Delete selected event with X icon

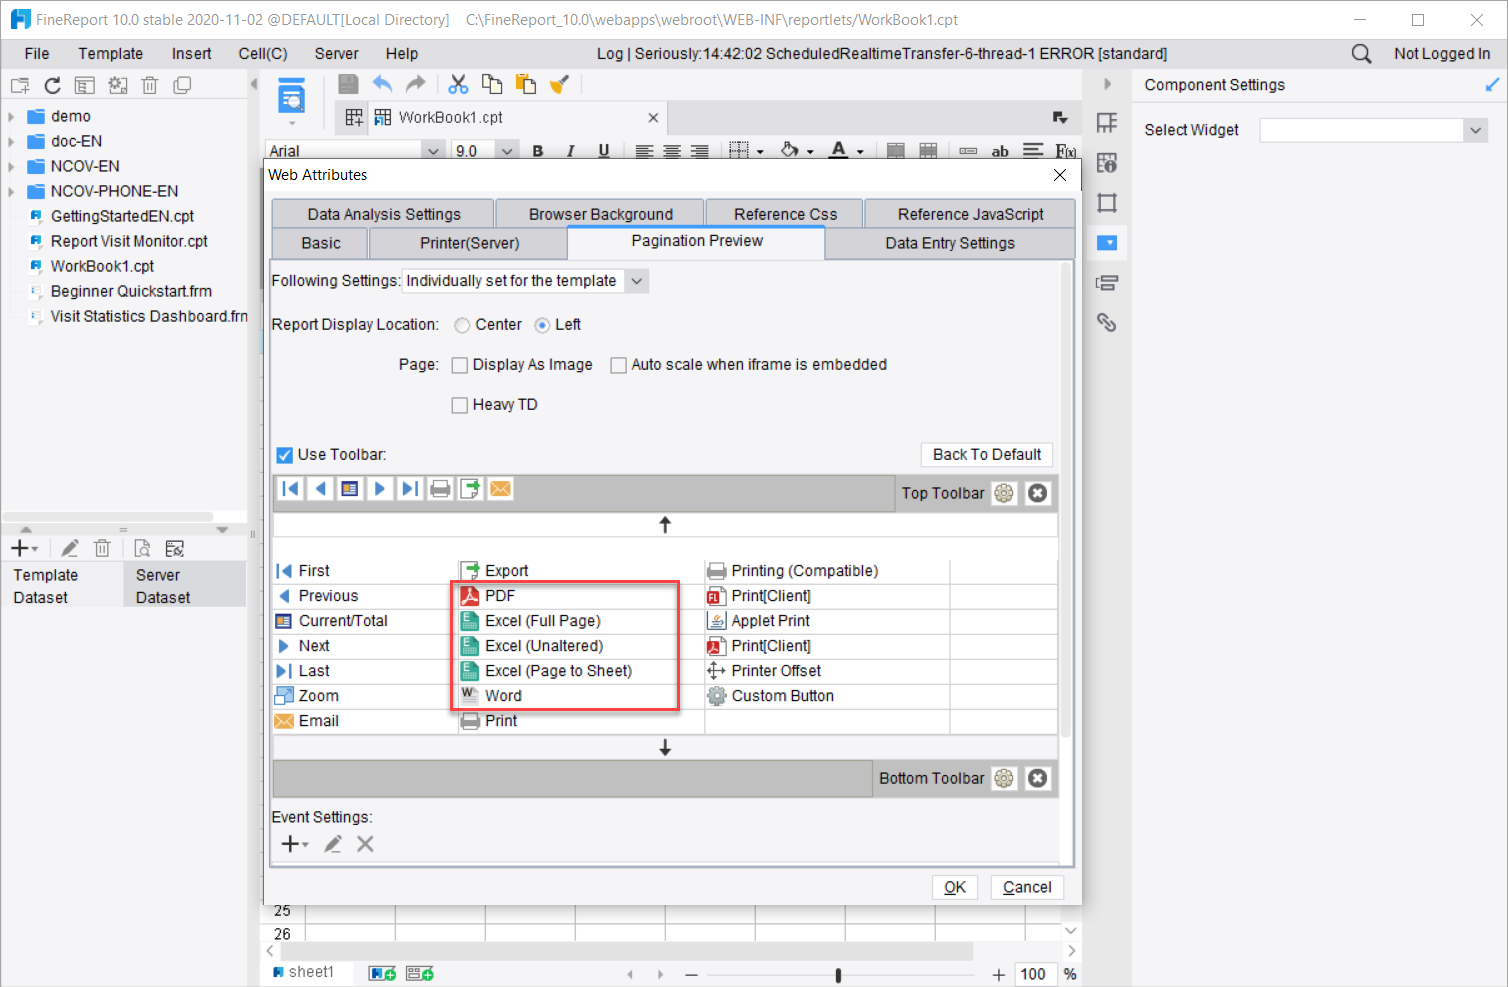click(365, 844)
